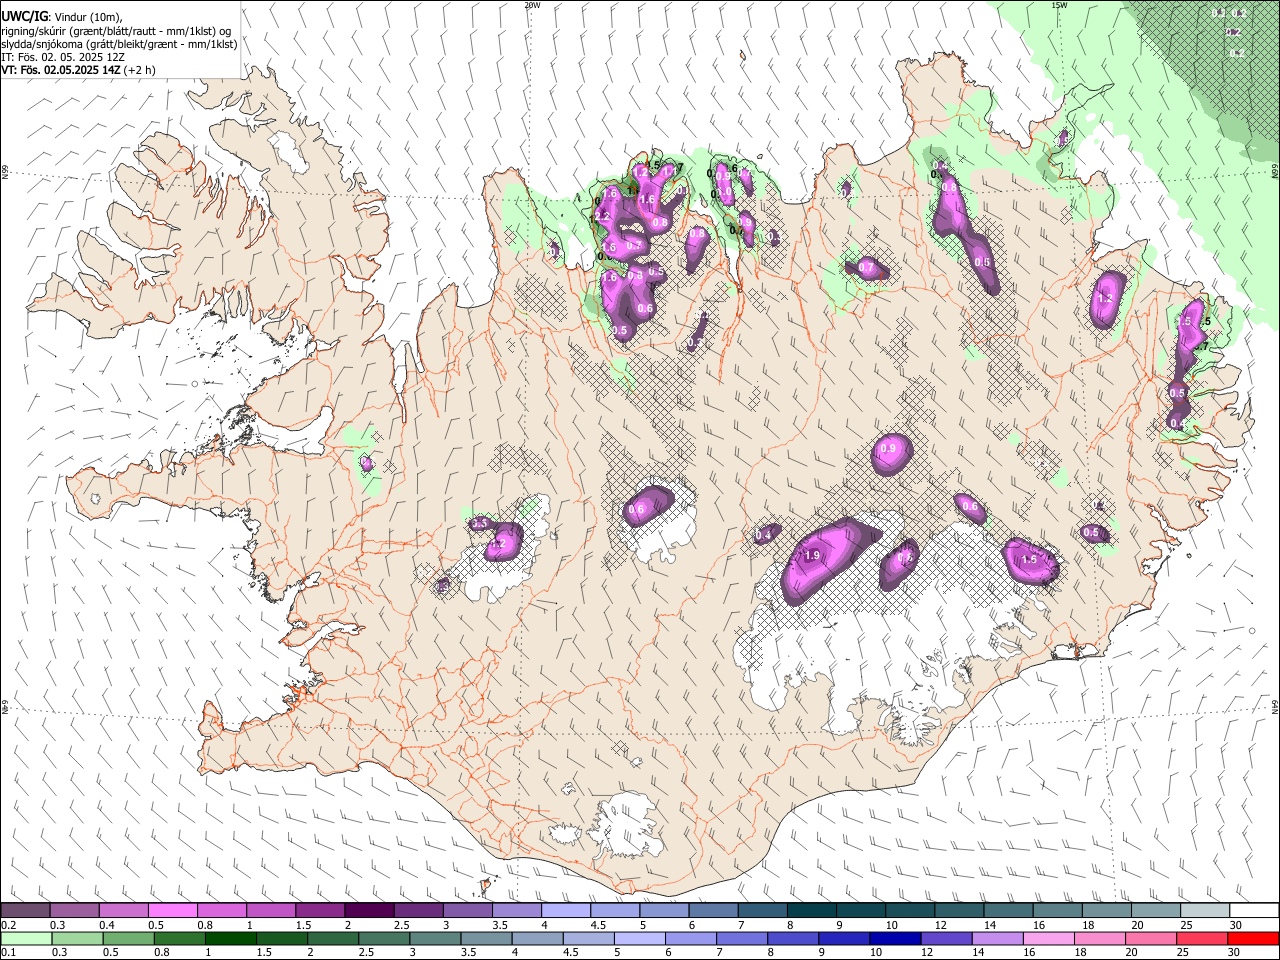Click the 2.2 value in the northern precipitation cluster
Viewport: 1280px width, 960px height.
602,216
